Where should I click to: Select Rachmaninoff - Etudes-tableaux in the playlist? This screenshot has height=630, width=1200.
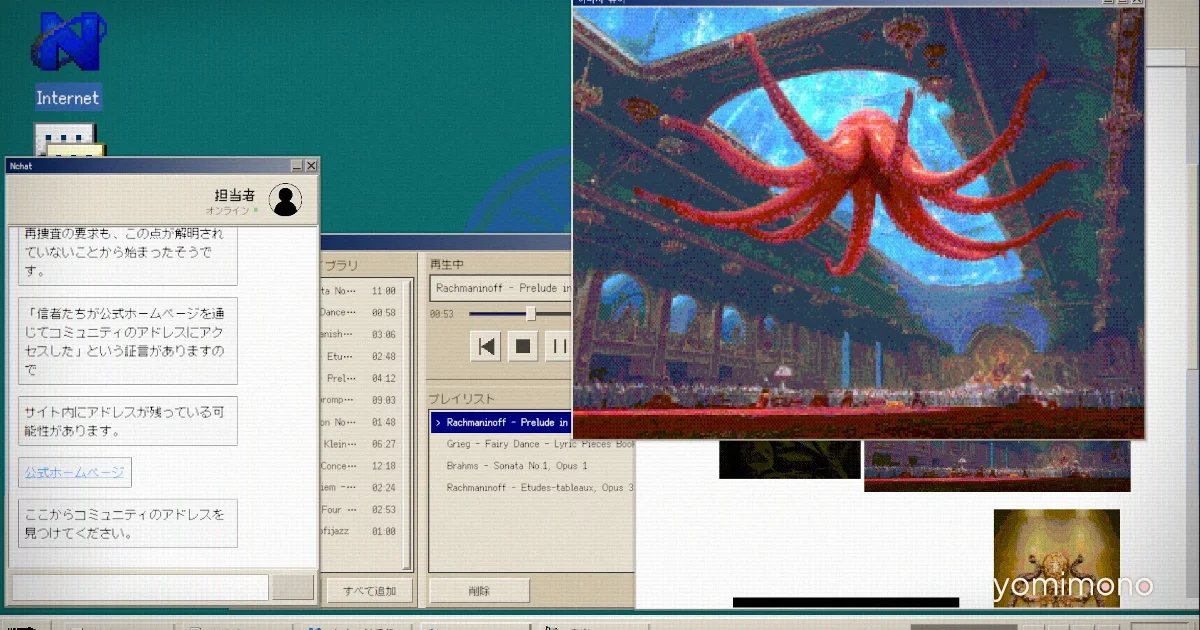coord(540,488)
